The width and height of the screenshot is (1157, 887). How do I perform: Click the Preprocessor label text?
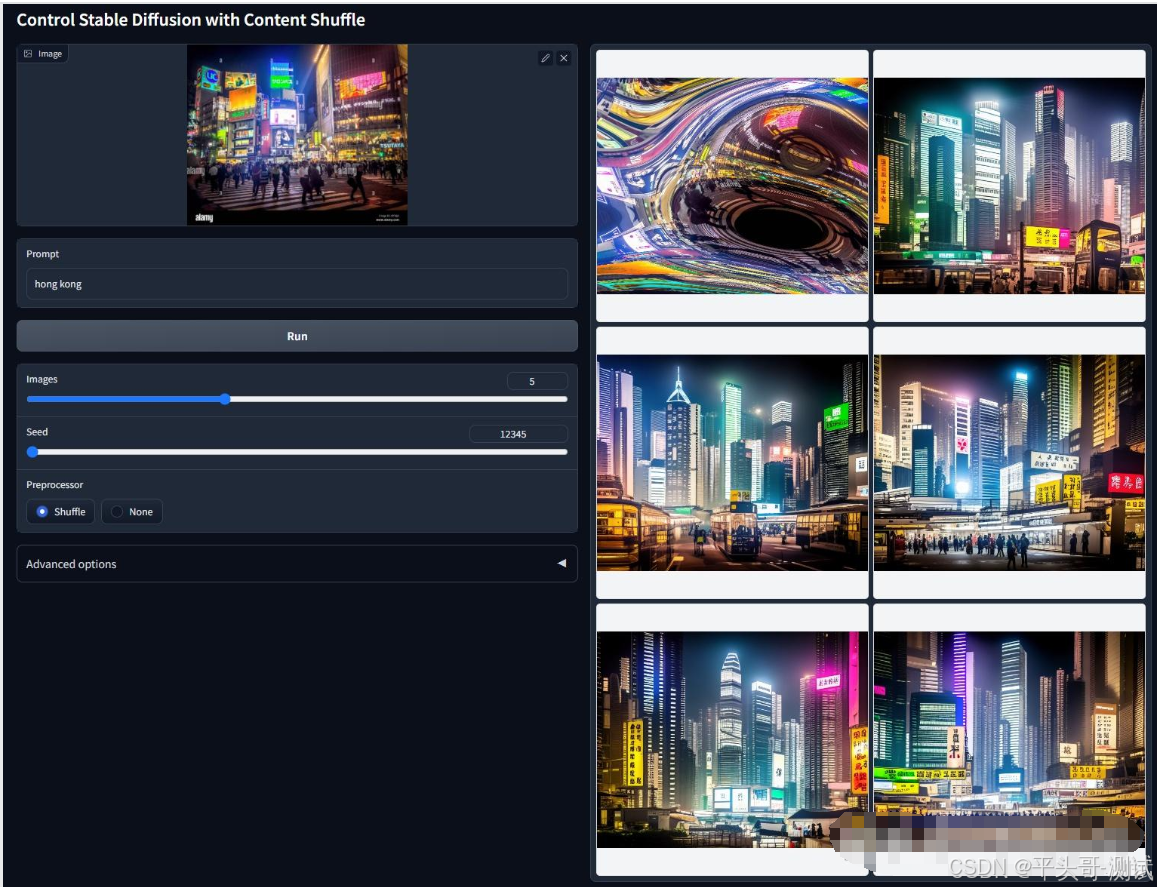coord(55,485)
